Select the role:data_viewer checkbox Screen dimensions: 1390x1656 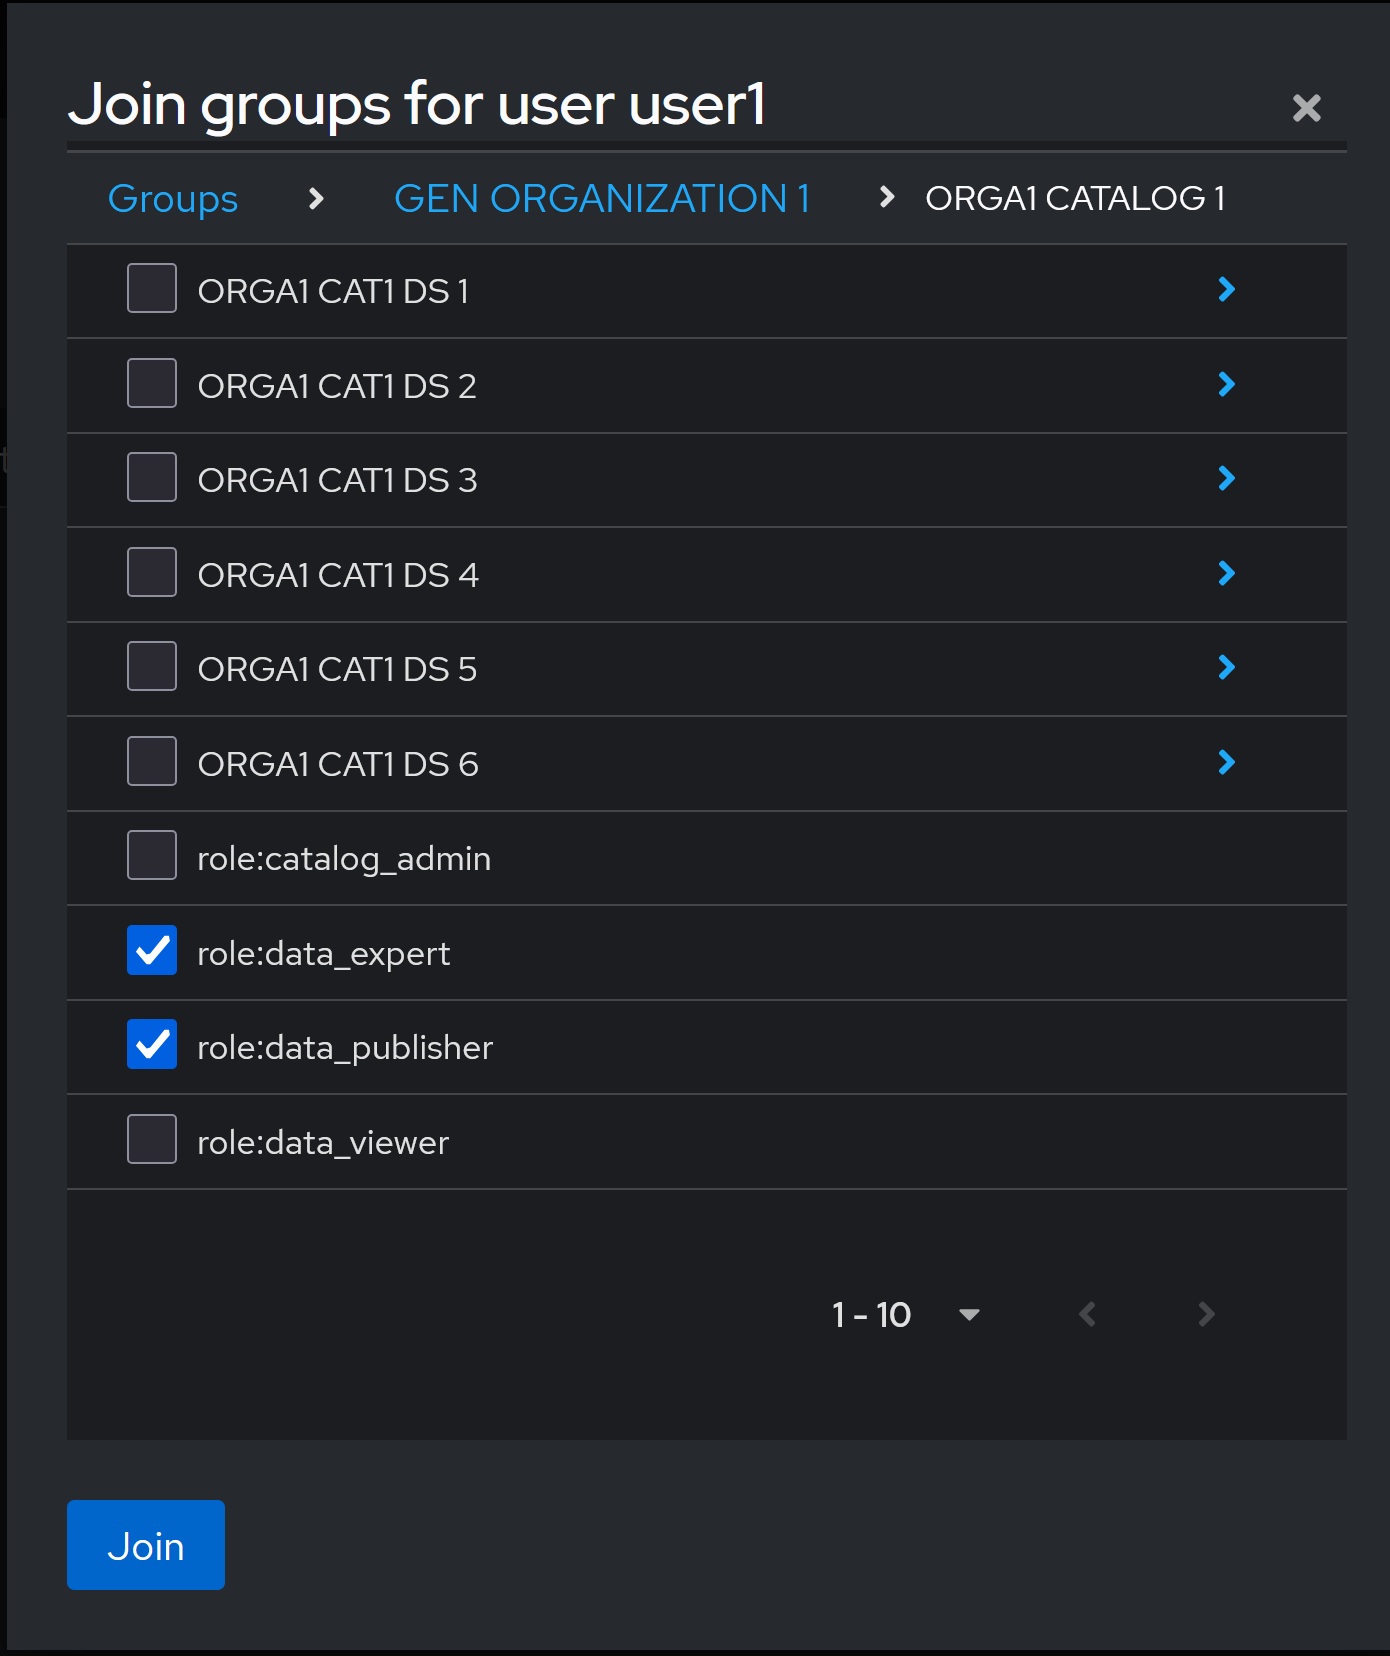[x=152, y=1139]
